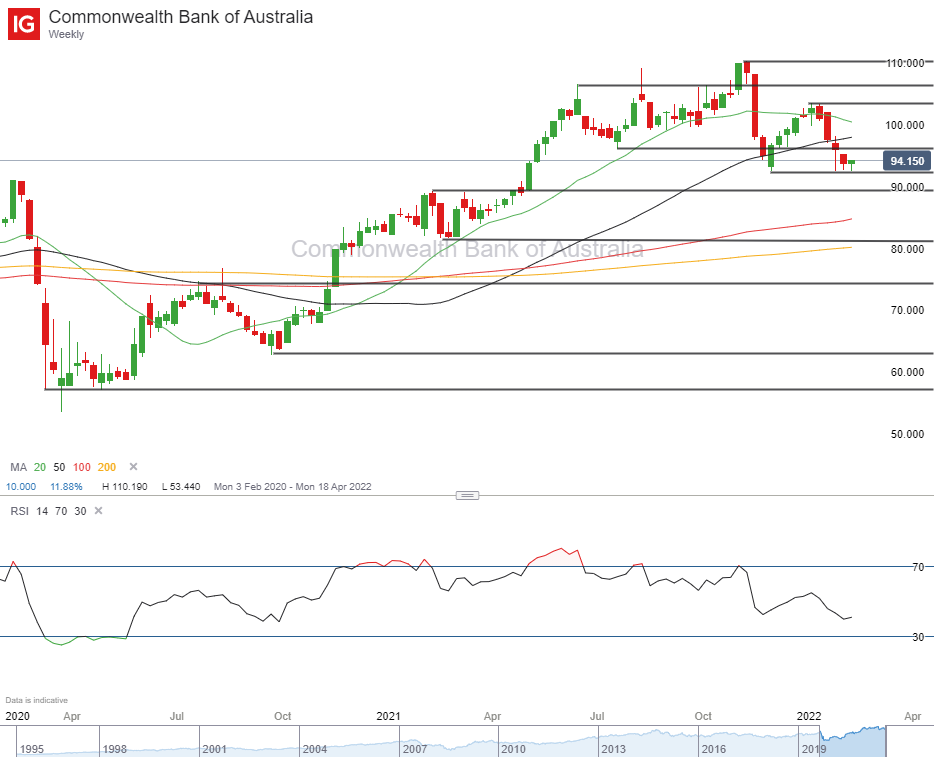The image size is (934, 757).
Task: Click the RSI 30 axis level label
Action: 919,637
